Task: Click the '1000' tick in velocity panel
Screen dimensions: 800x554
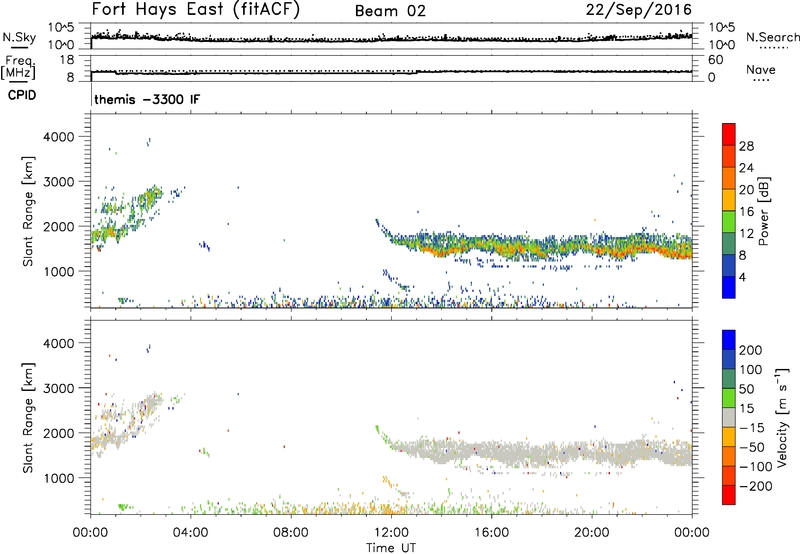Action: coord(58,478)
